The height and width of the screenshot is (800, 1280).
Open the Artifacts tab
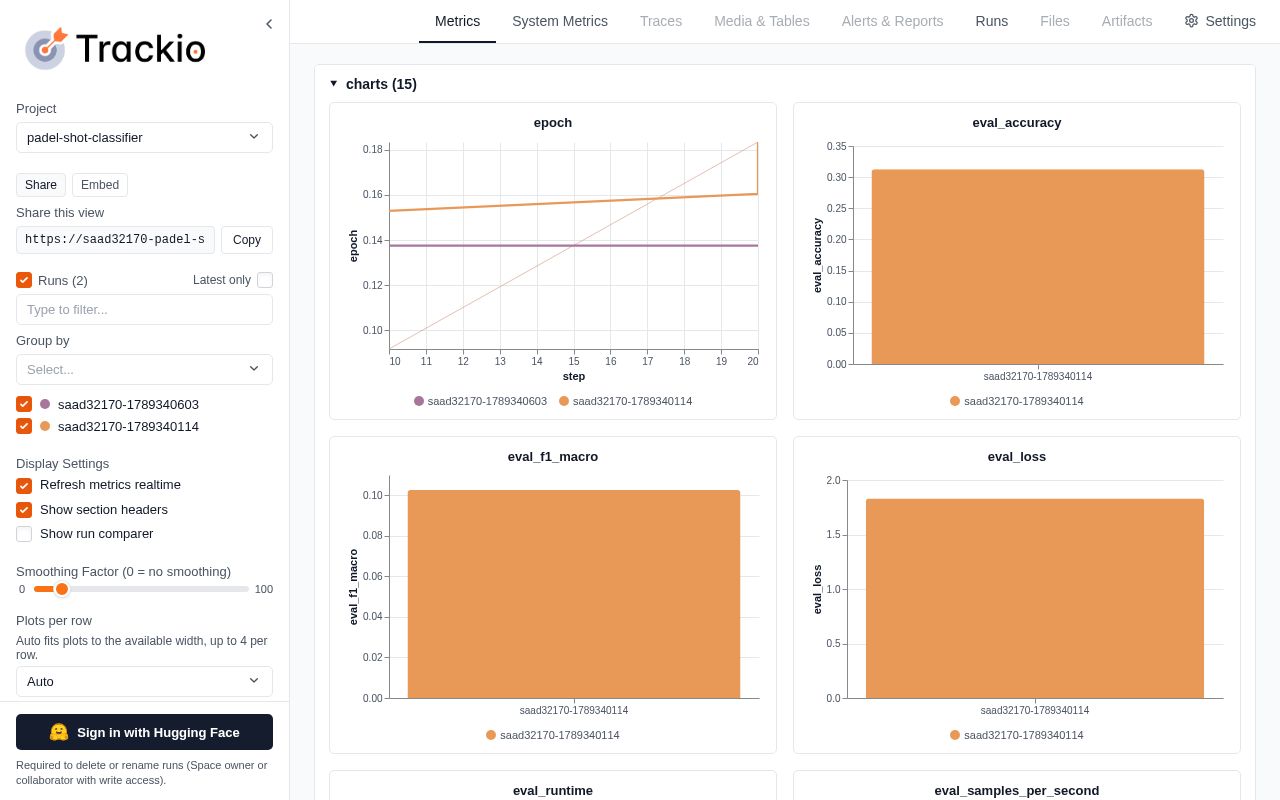coord(1127,21)
